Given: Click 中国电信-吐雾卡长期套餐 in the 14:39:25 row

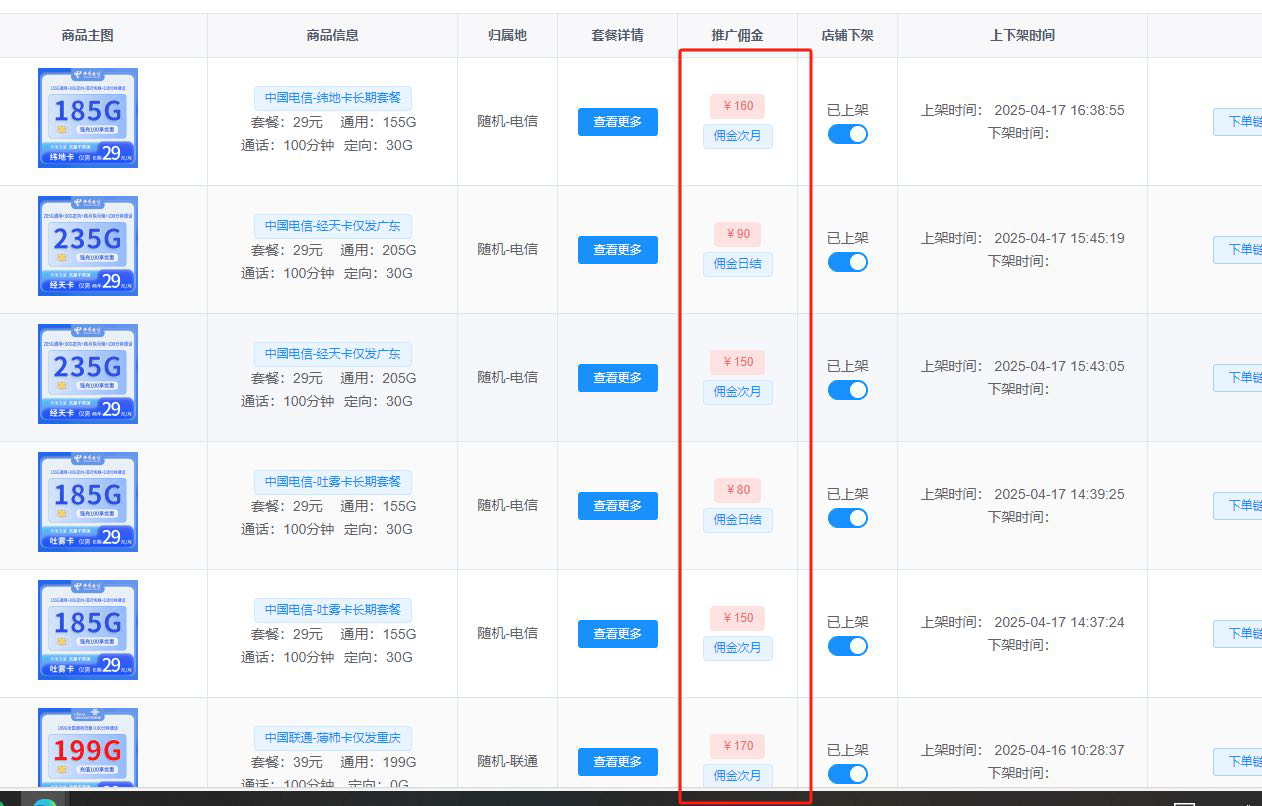Looking at the screenshot, I should pyautogui.click(x=333, y=482).
